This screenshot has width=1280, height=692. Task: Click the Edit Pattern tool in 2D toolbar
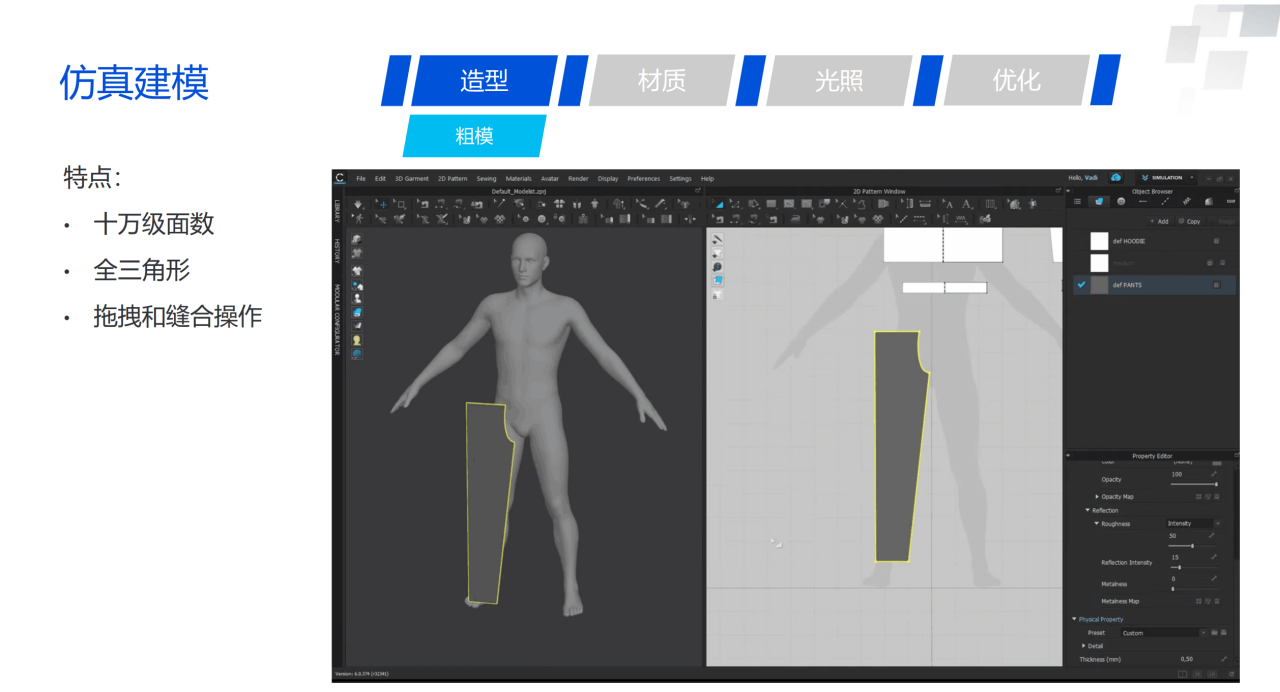(718, 204)
